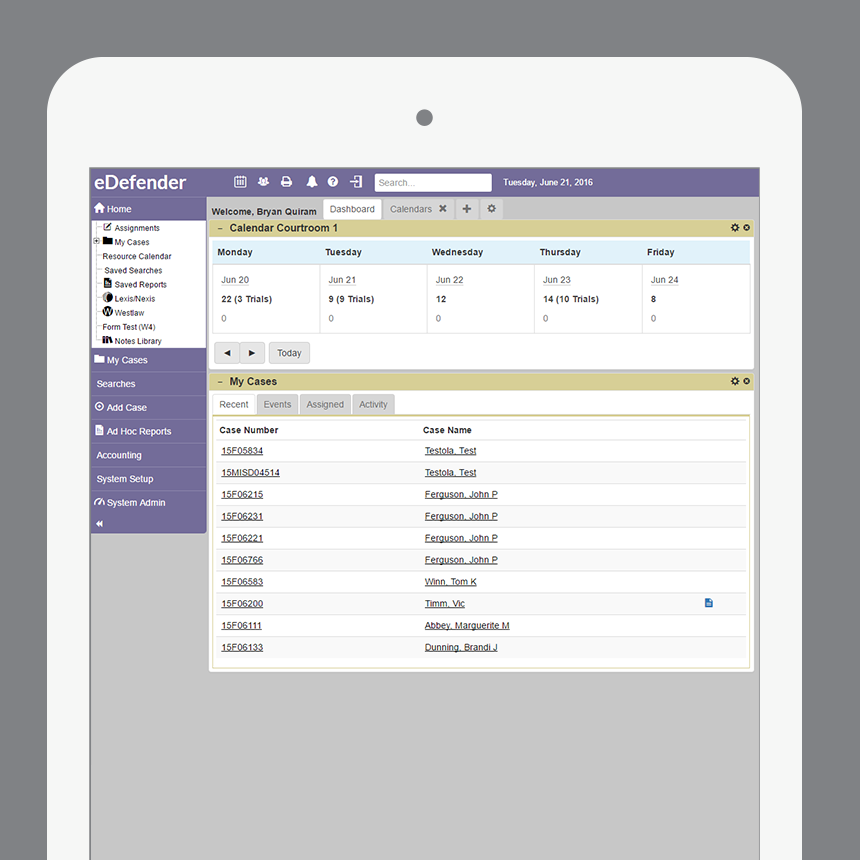The height and width of the screenshot is (860, 860).
Task: Collapse the sidebar with the double-arrow icon
Action: (x=99, y=524)
